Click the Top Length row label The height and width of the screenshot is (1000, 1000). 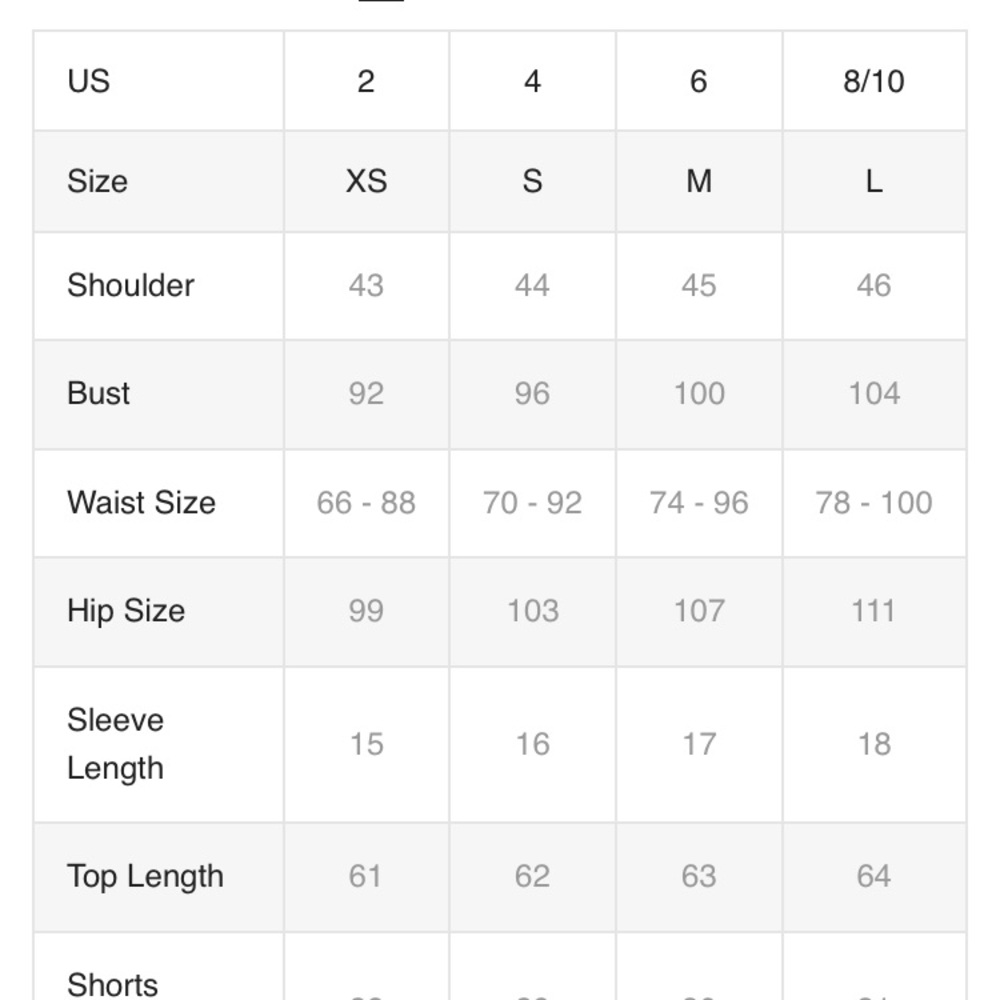tap(145, 876)
